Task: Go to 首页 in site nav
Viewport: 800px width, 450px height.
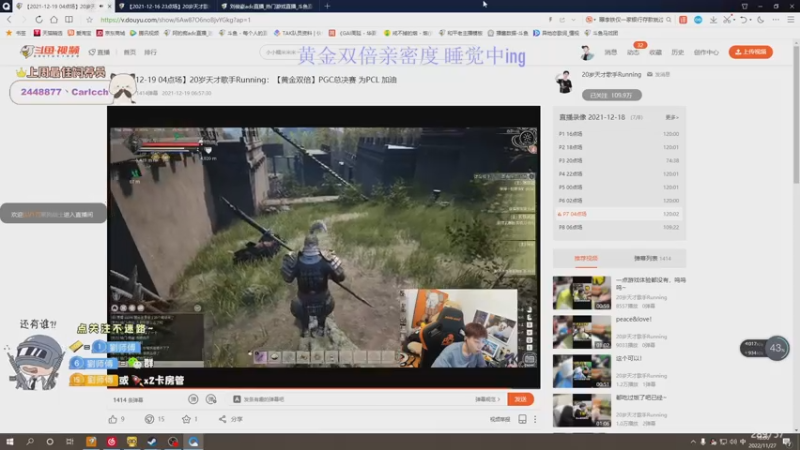Action: pos(130,52)
